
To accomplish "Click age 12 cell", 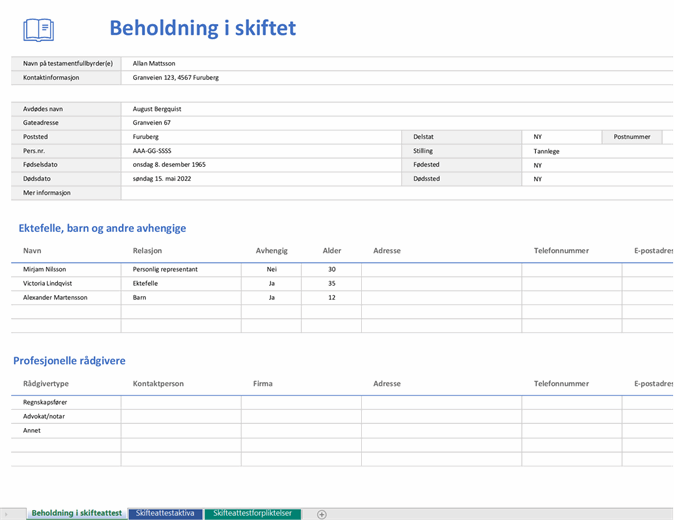I will point(331,297).
